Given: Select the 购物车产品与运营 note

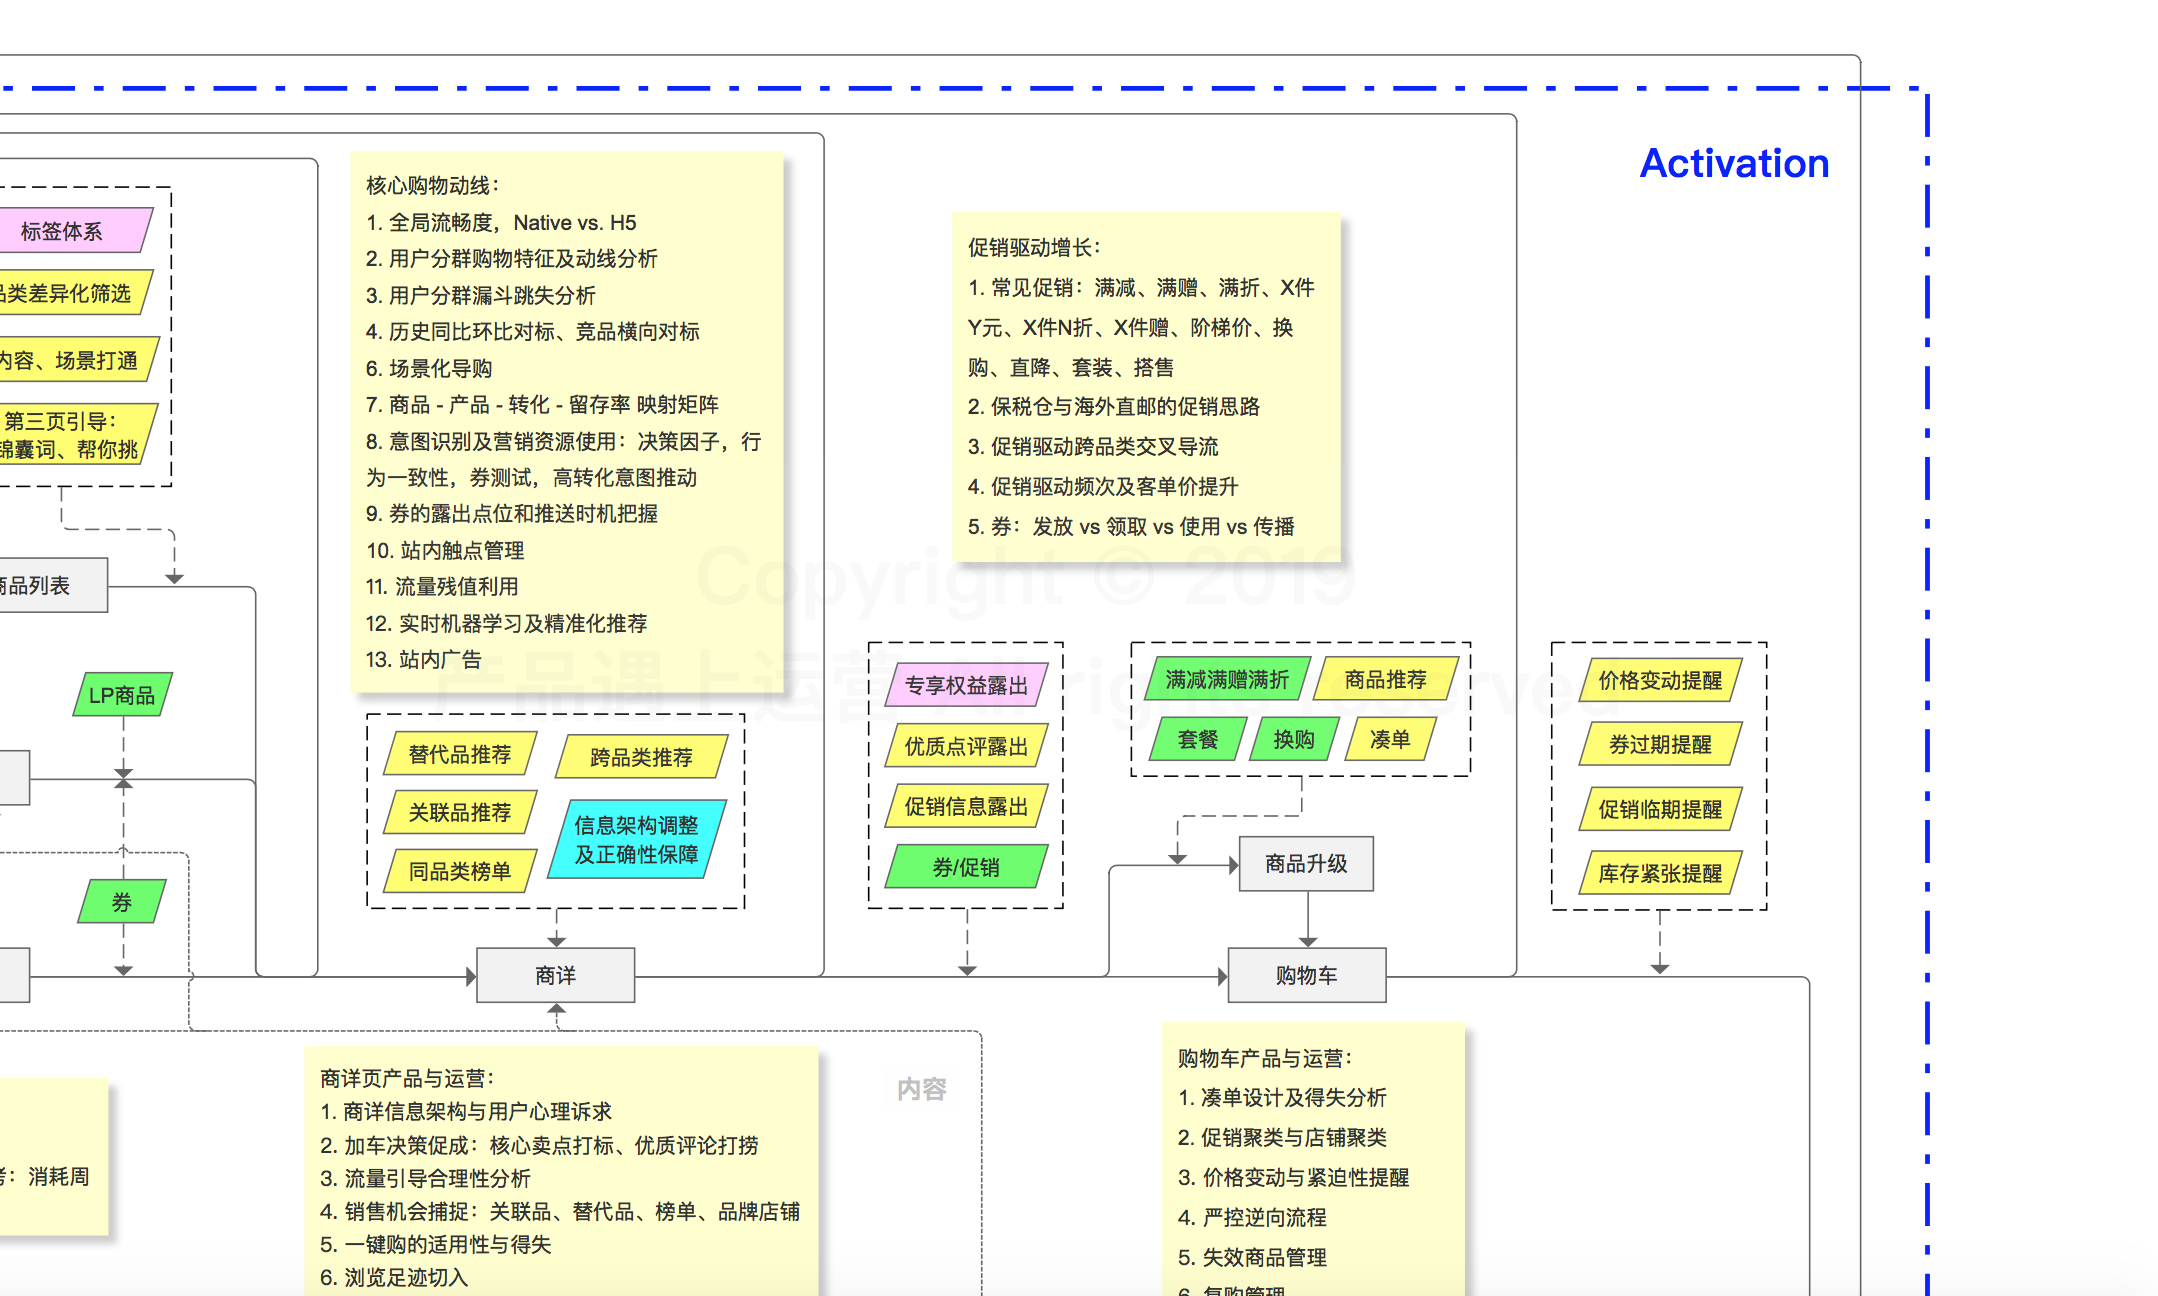Looking at the screenshot, I should 1312,1160.
